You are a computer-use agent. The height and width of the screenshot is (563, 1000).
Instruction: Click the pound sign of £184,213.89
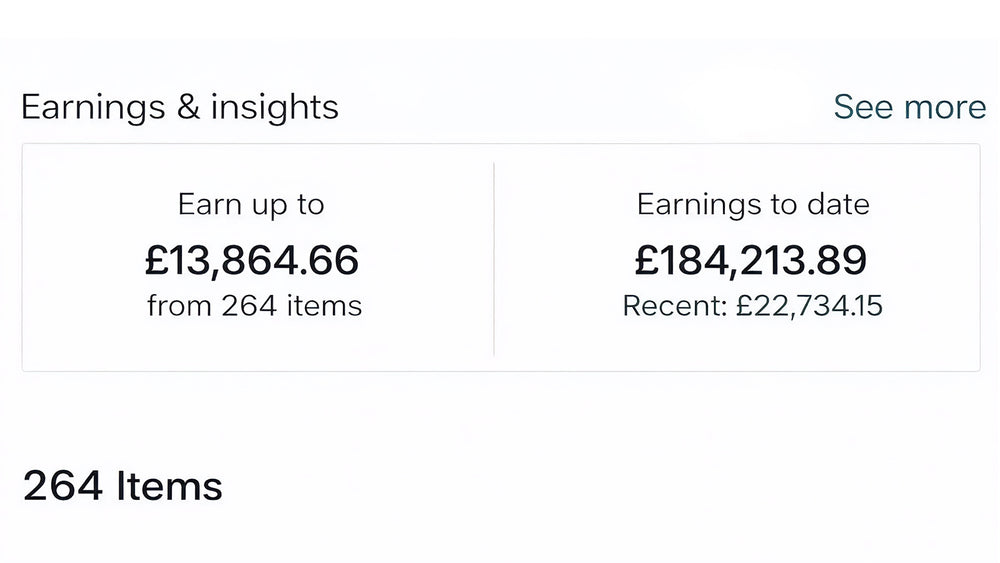pyautogui.click(x=645, y=260)
